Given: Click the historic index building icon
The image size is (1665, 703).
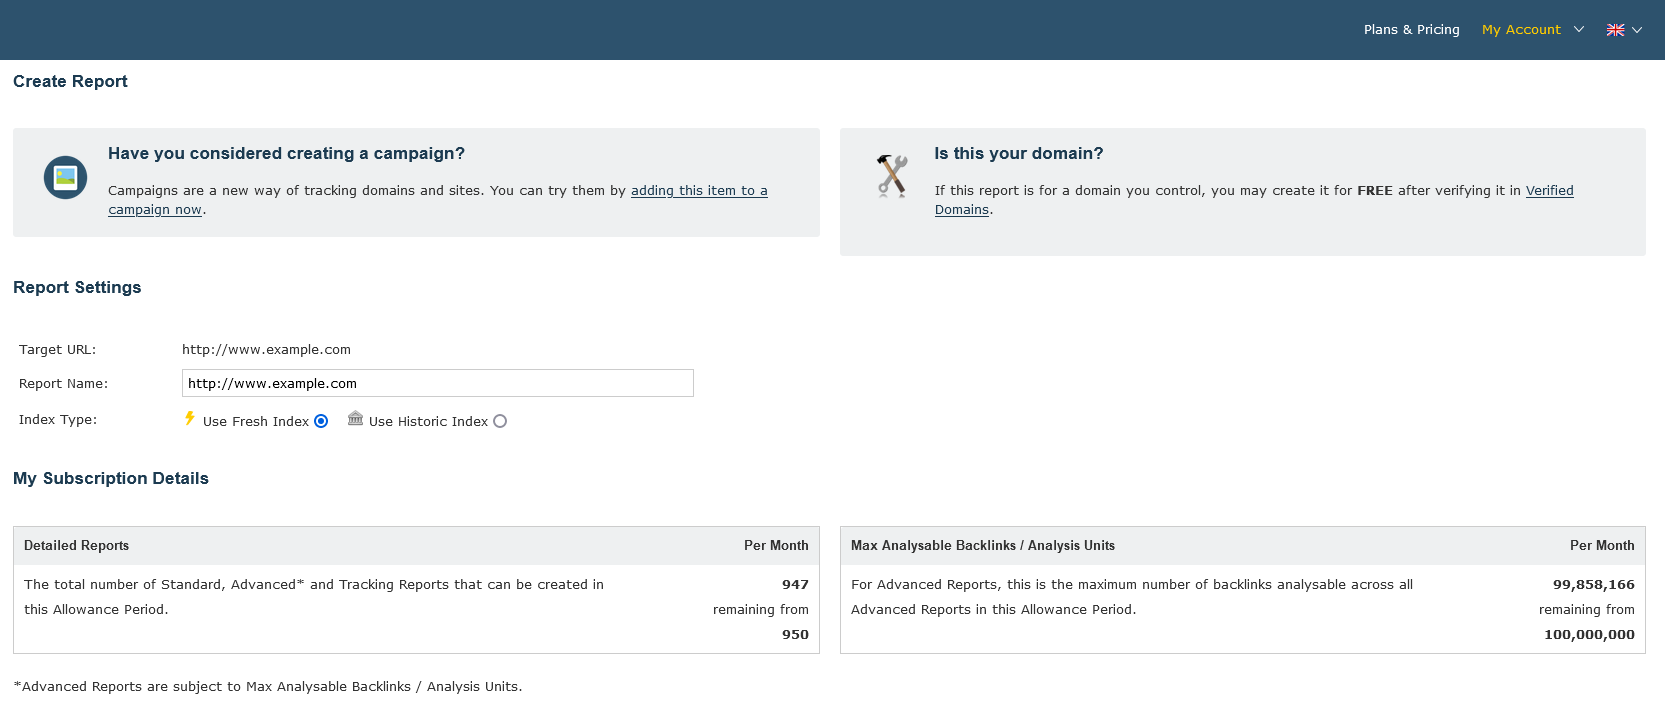Looking at the screenshot, I should (355, 419).
